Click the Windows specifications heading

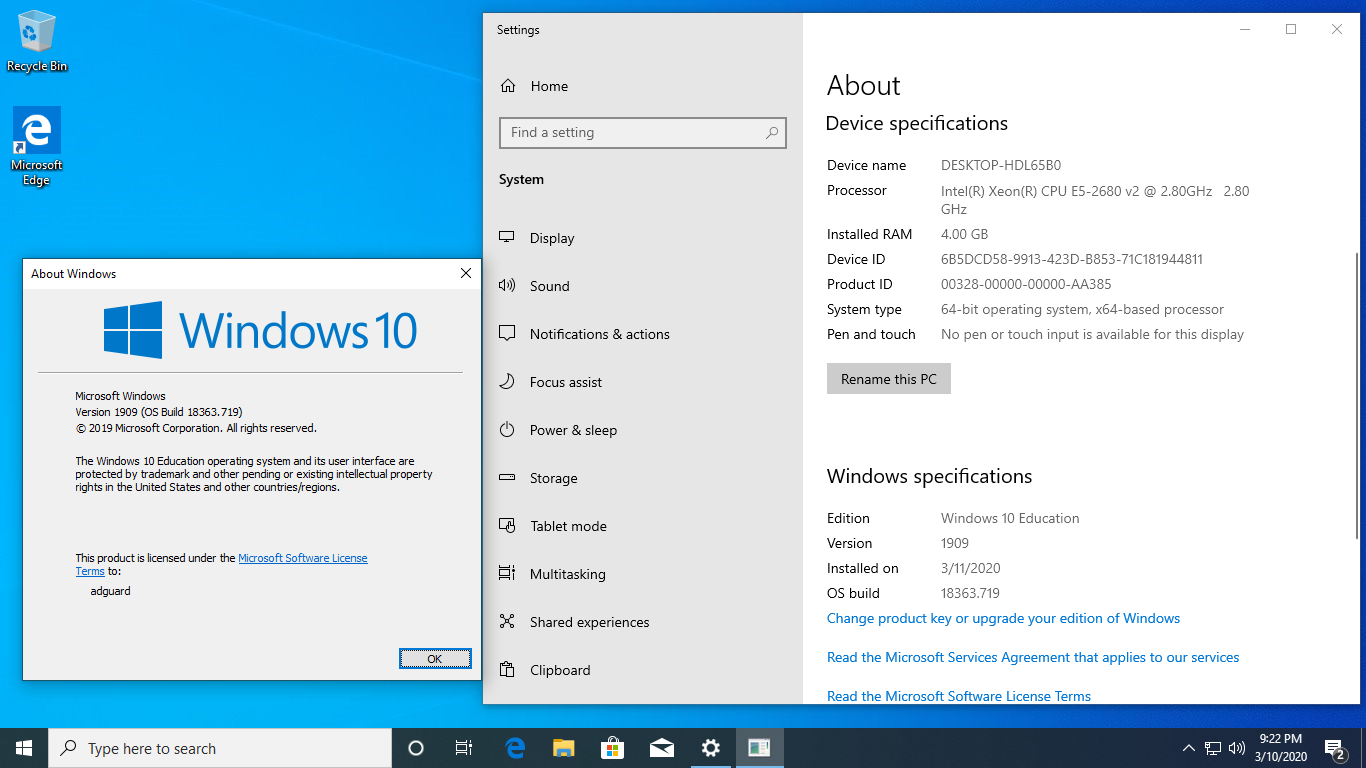(929, 476)
